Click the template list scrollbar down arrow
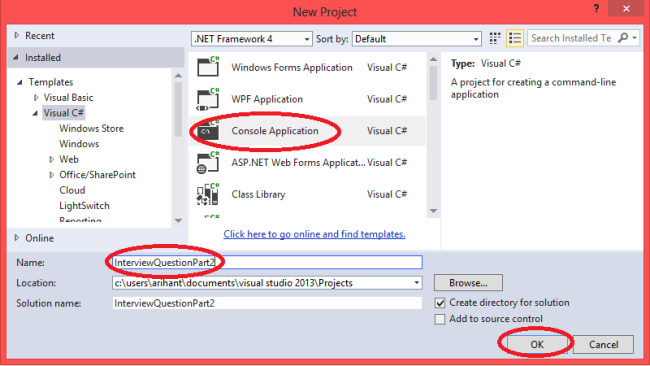This screenshot has height=366, width=650. 433,211
